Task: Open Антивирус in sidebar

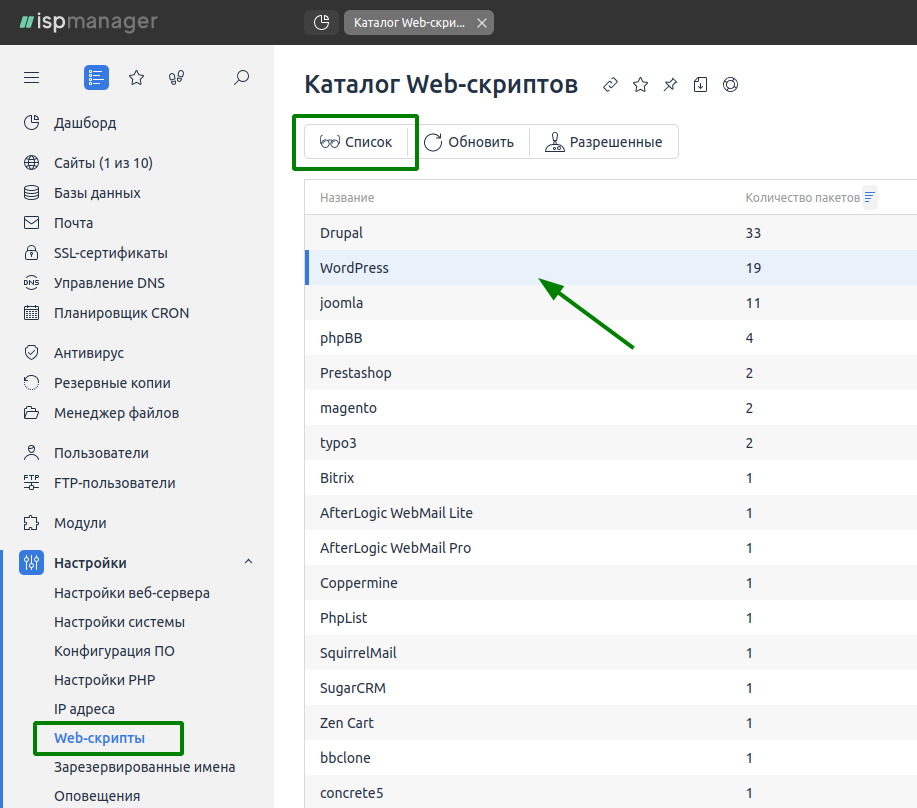Action: click(x=89, y=353)
